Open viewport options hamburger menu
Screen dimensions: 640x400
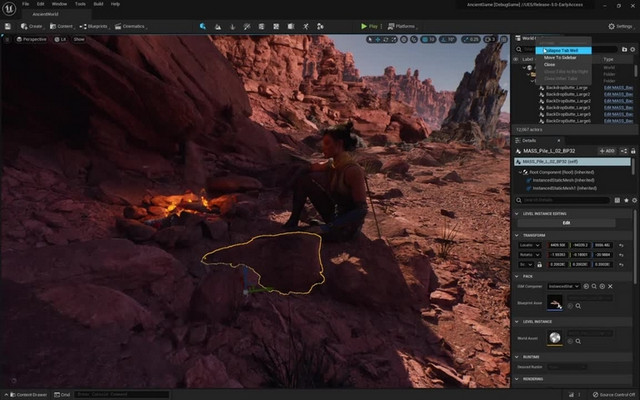tap(7, 40)
